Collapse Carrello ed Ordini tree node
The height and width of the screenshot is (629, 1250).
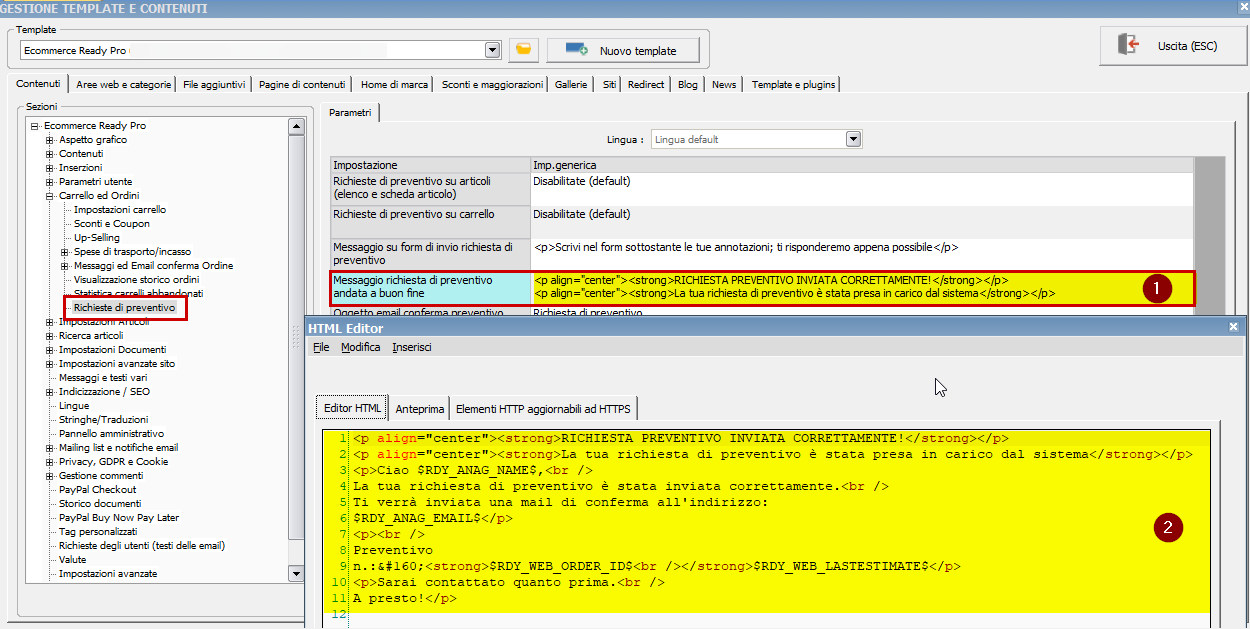(50, 196)
